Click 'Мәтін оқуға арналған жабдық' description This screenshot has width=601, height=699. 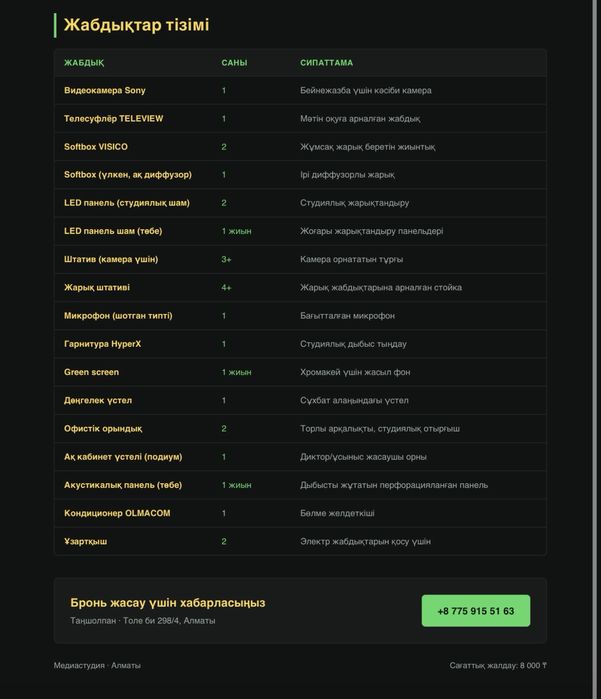[x=360, y=119]
